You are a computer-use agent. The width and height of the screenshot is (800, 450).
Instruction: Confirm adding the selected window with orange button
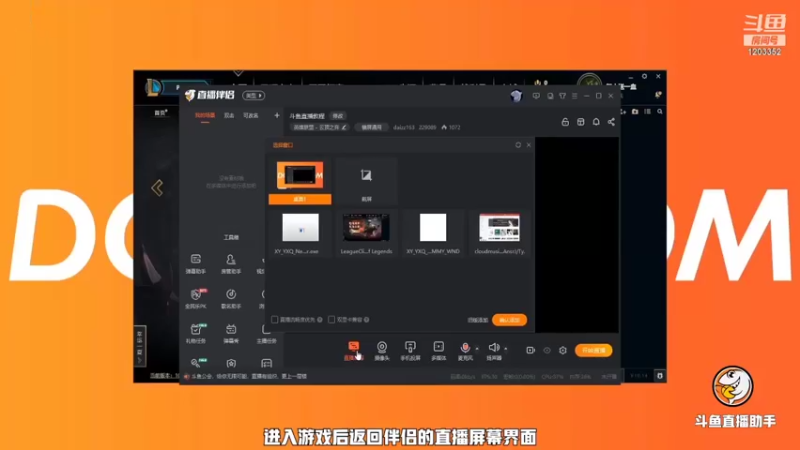509,320
